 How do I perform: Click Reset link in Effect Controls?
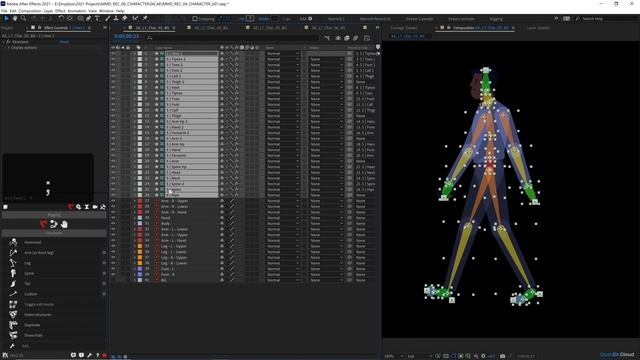point(64,42)
